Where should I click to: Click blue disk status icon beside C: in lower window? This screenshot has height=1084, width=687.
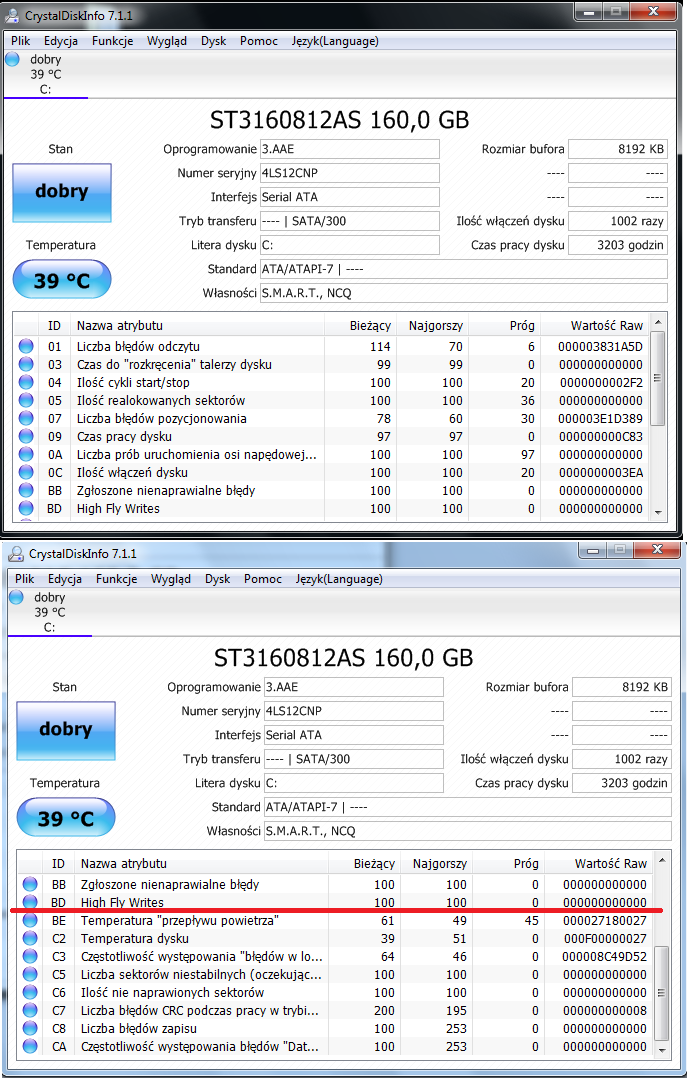coord(17,597)
